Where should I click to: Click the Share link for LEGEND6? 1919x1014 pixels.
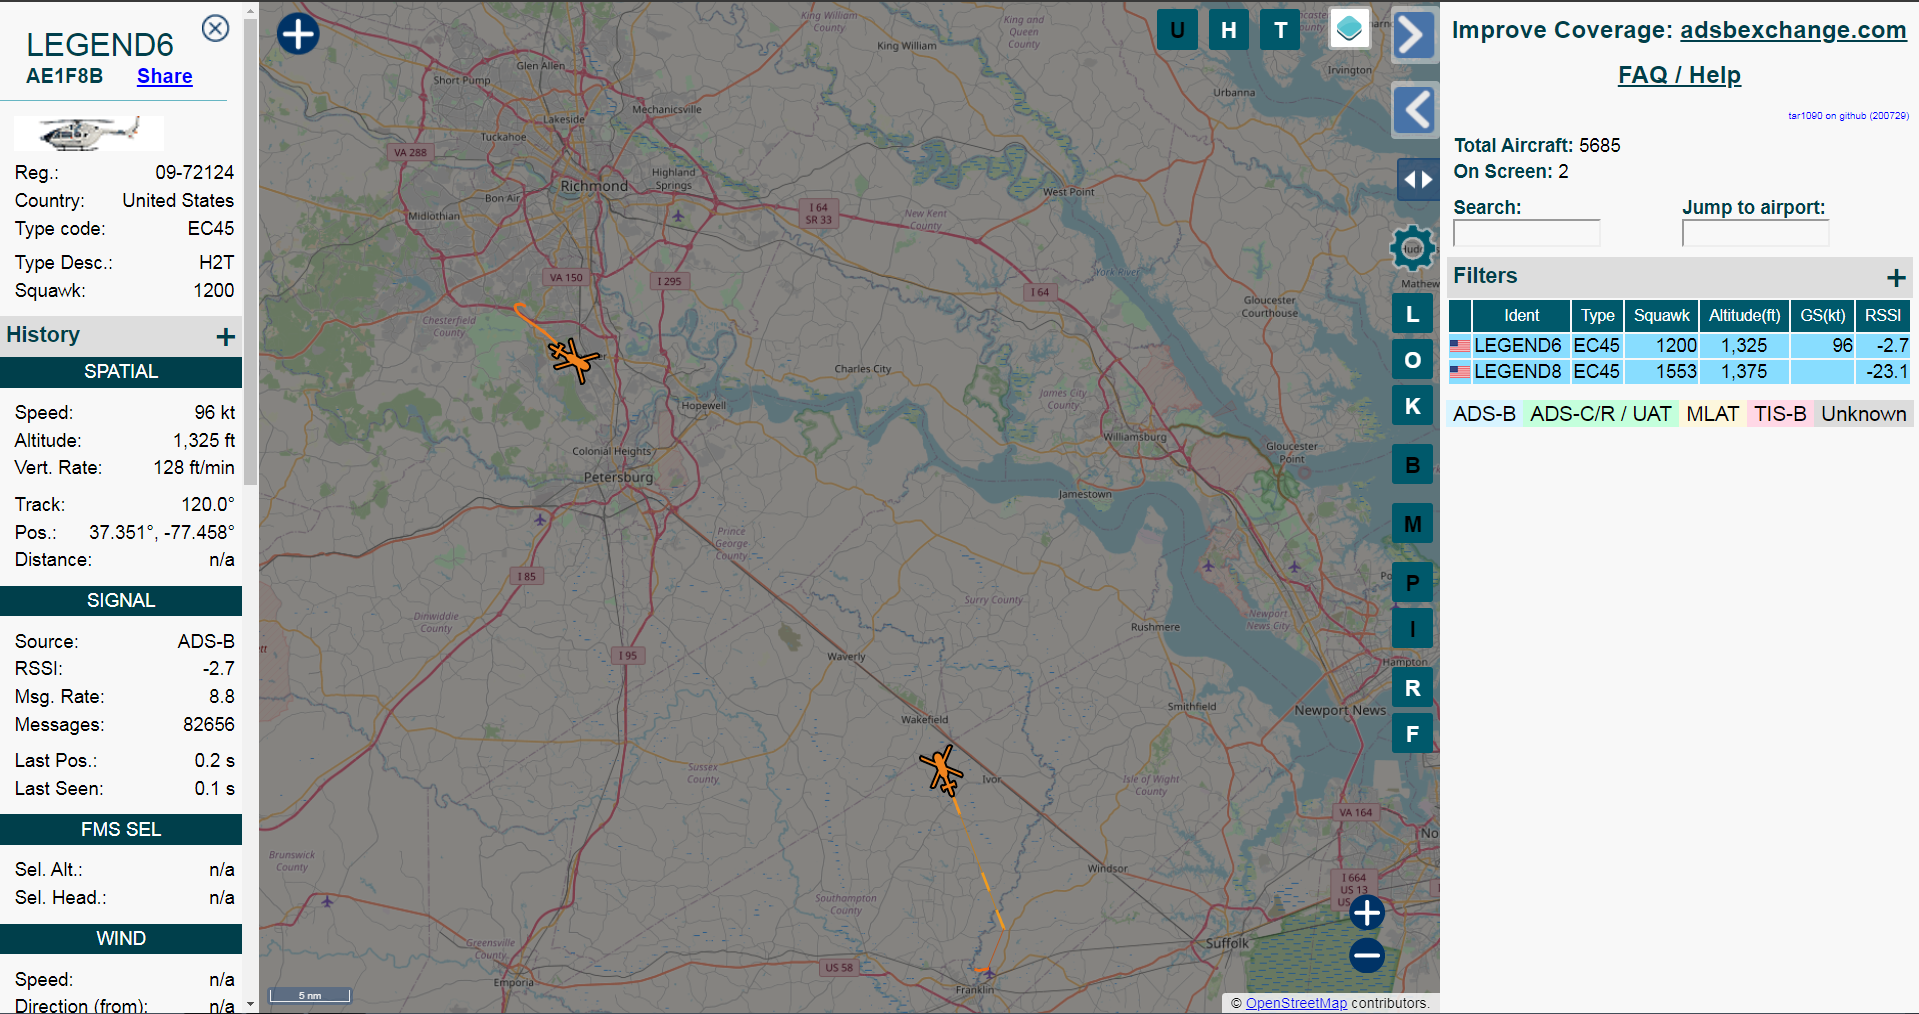pos(165,76)
